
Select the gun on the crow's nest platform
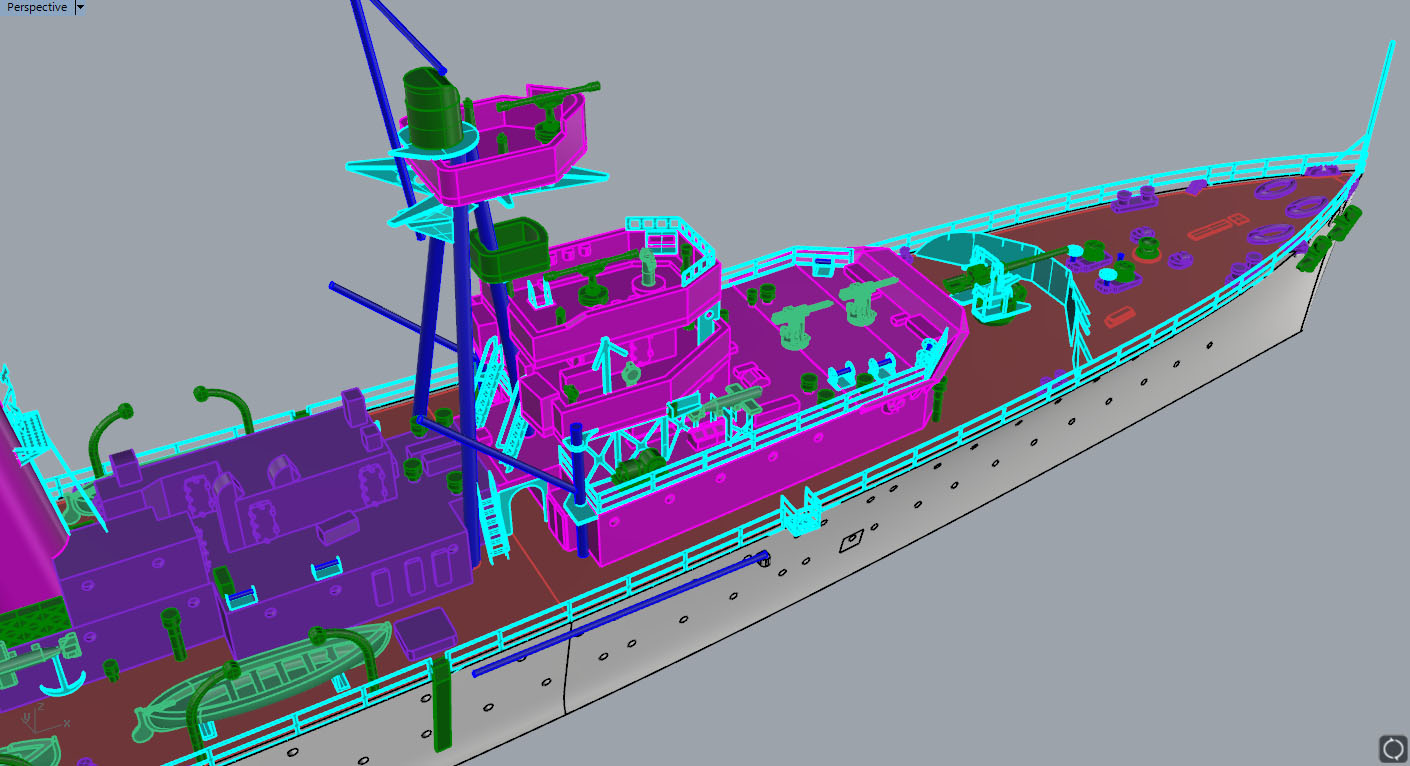[x=548, y=108]
